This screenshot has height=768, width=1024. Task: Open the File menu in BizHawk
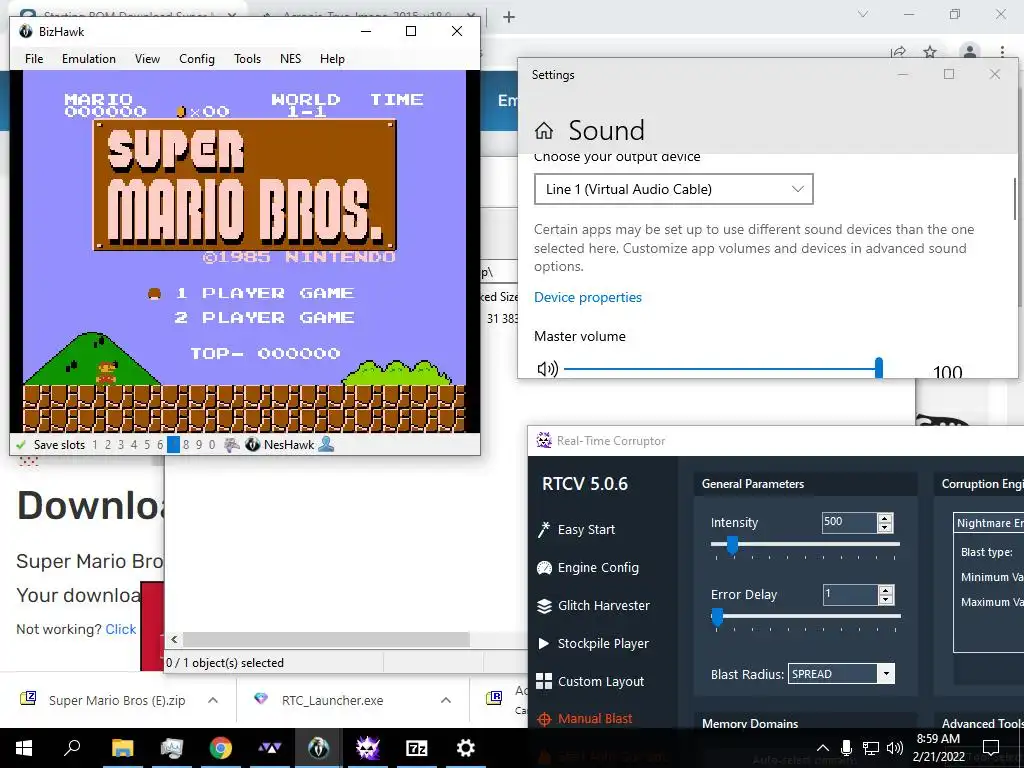tap(34, 59)
